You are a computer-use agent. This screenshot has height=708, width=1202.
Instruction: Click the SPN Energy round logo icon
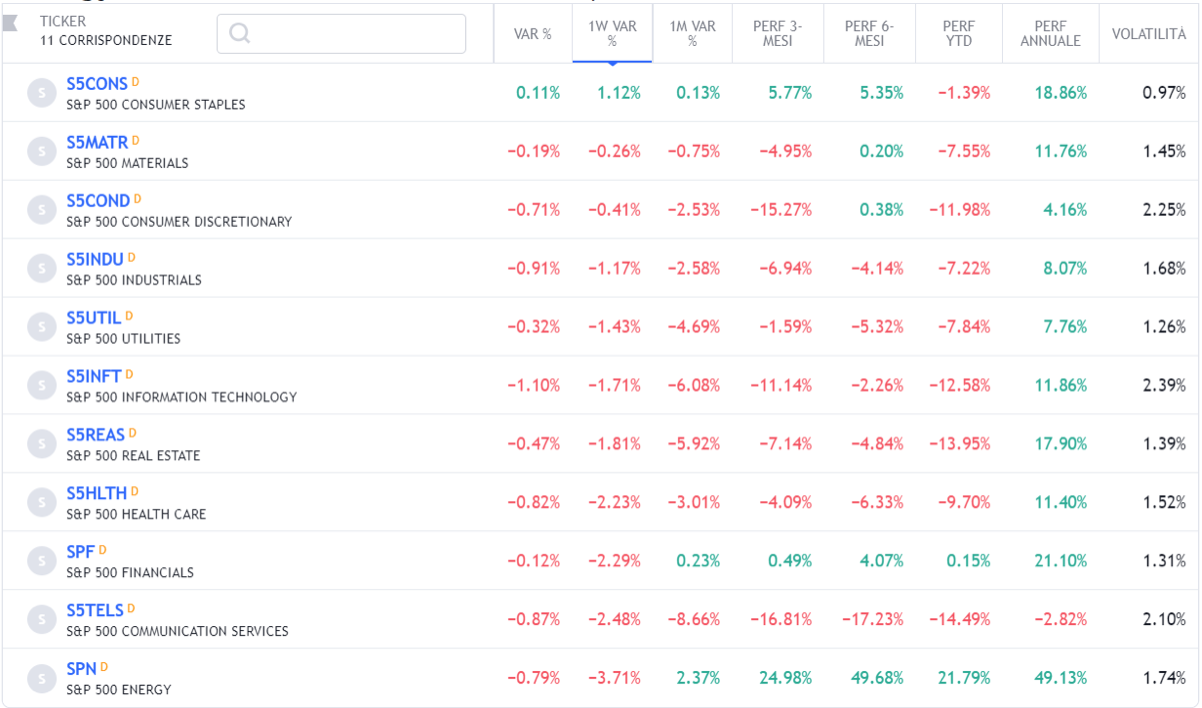[41, 677]
